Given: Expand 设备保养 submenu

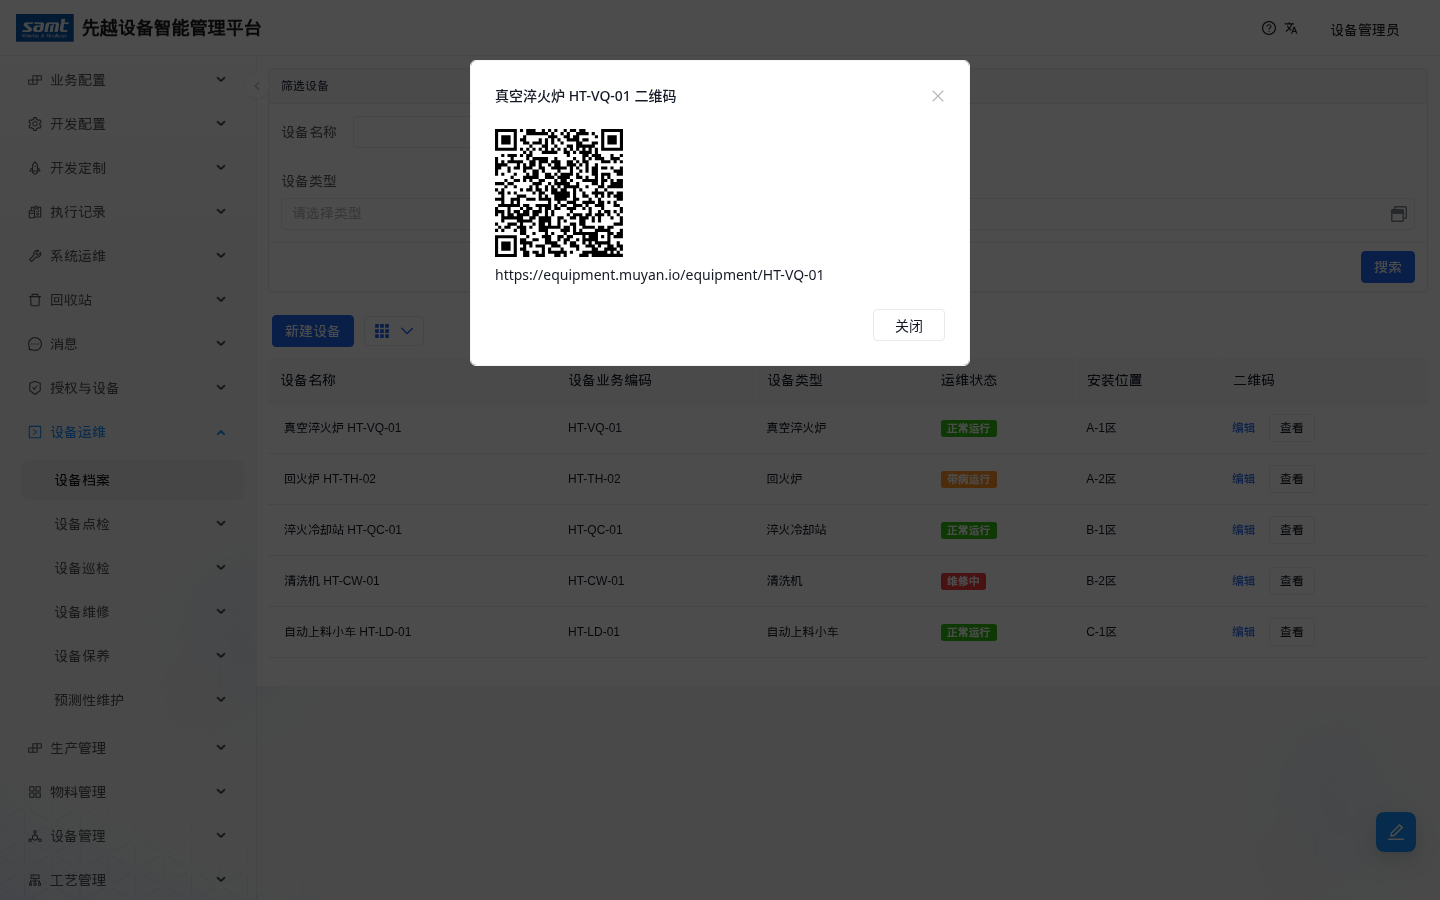Looking at the screenshot, I should click(133, 656).
